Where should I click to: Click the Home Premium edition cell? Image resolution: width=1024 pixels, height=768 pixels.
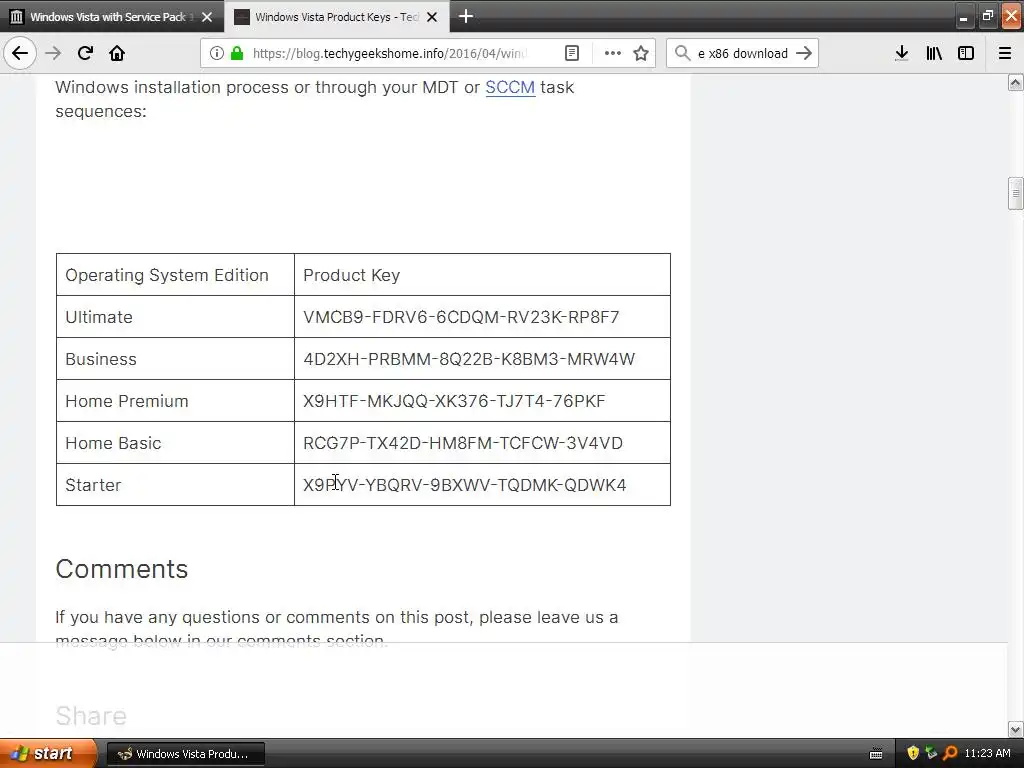tap(175, 400)
